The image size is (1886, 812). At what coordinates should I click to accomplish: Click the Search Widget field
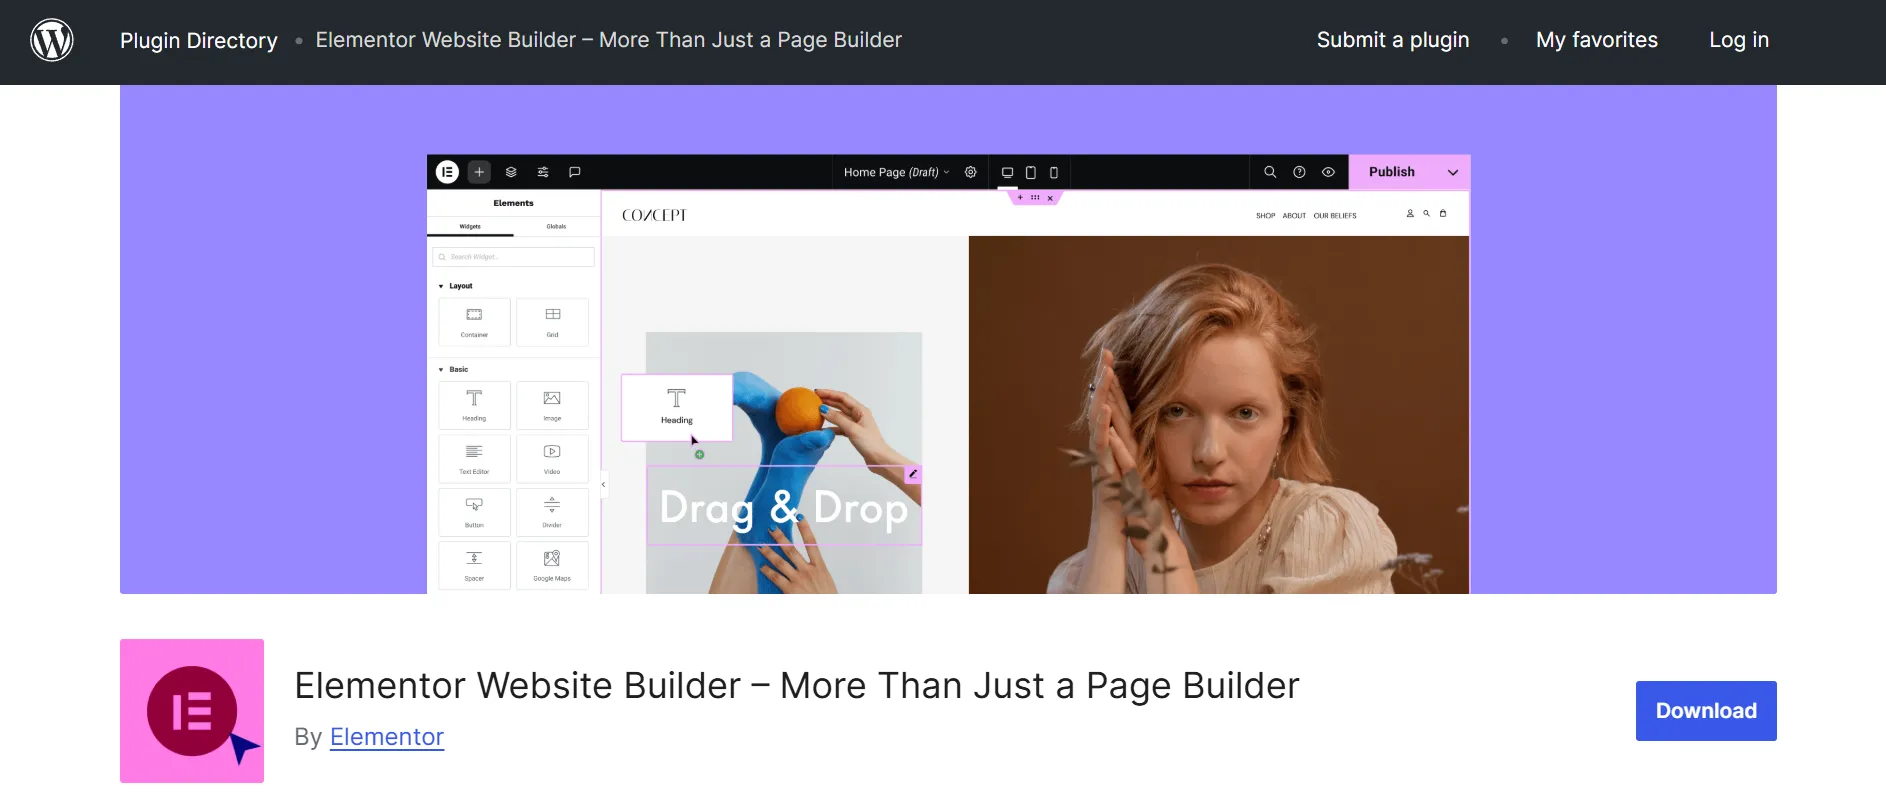[x=514, y=257]
